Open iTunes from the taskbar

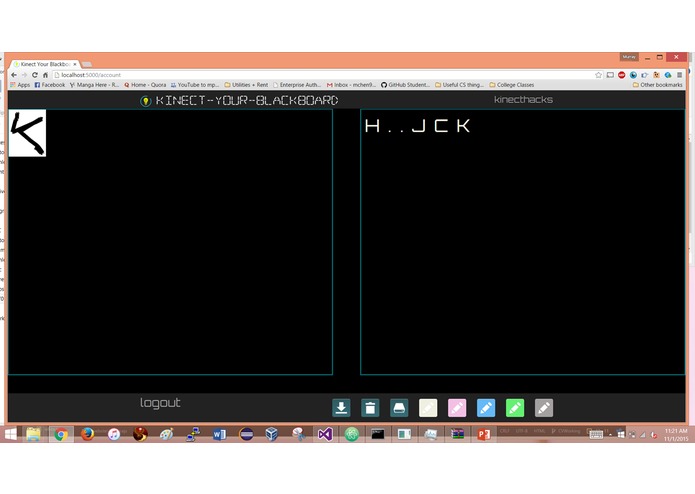click(x=114, y=434)
